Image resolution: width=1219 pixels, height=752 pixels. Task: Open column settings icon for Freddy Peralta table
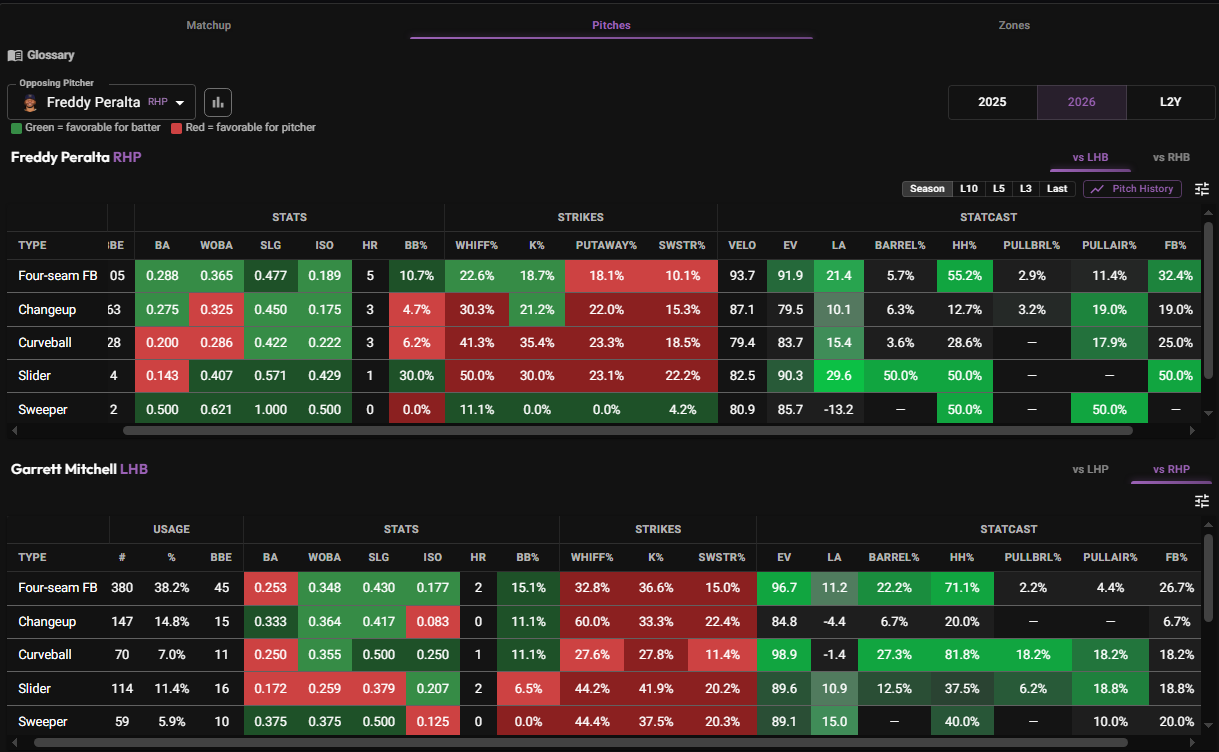pos(1202,188)
